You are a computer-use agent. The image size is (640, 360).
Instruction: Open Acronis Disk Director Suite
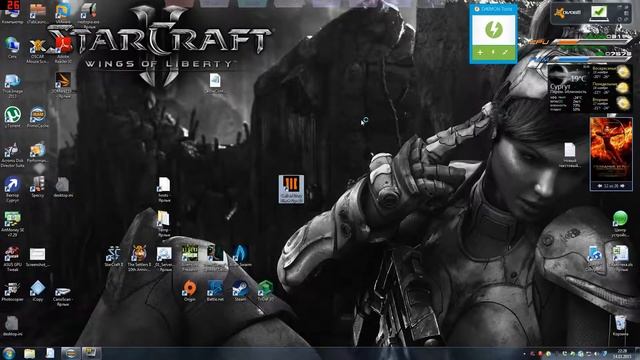[12, 155]
